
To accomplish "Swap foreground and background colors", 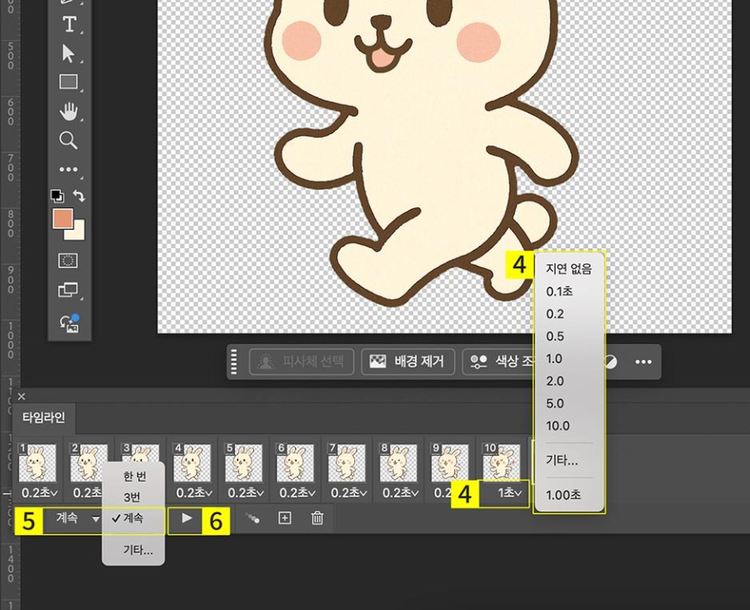I will tap(80, 197).
